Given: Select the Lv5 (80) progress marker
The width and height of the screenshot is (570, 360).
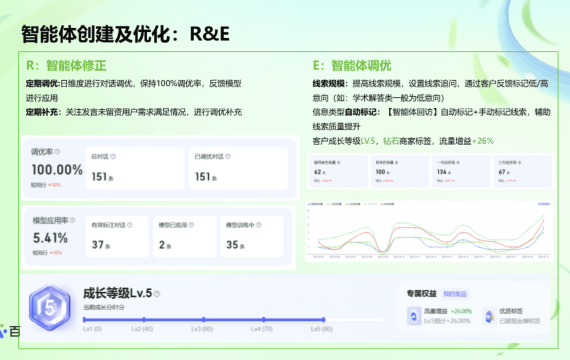Looking at the screenshot, I should coord(323,320).
